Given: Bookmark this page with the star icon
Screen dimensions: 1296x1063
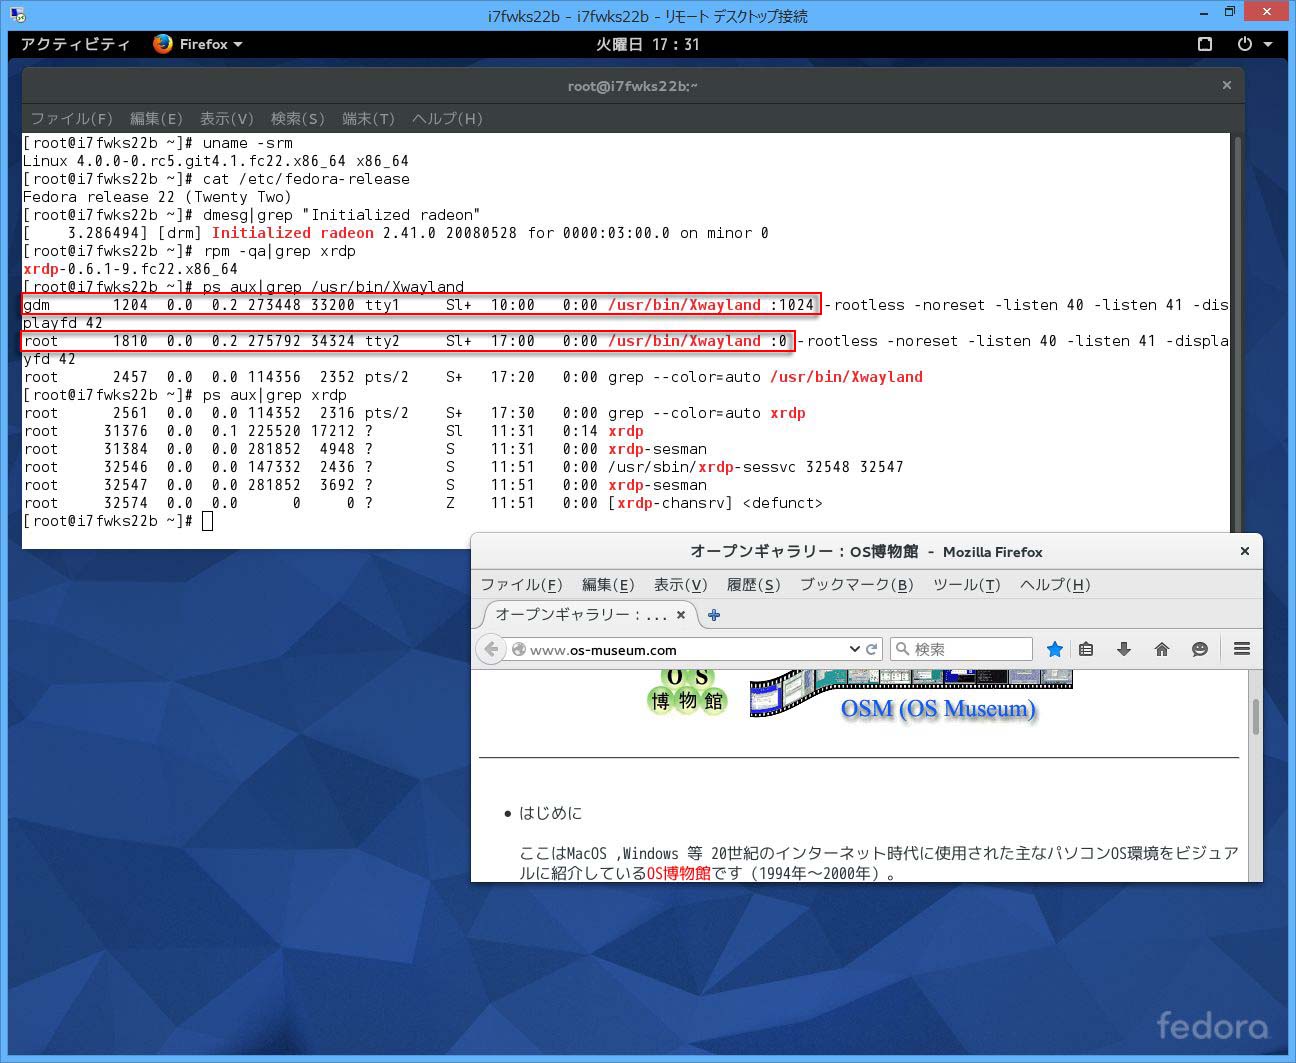Looking at the screenshot, I should click(x=1054, y=649).
